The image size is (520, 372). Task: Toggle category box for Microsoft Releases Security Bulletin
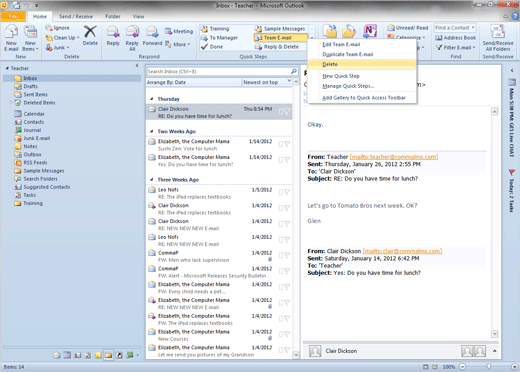[x=281, y=271]
